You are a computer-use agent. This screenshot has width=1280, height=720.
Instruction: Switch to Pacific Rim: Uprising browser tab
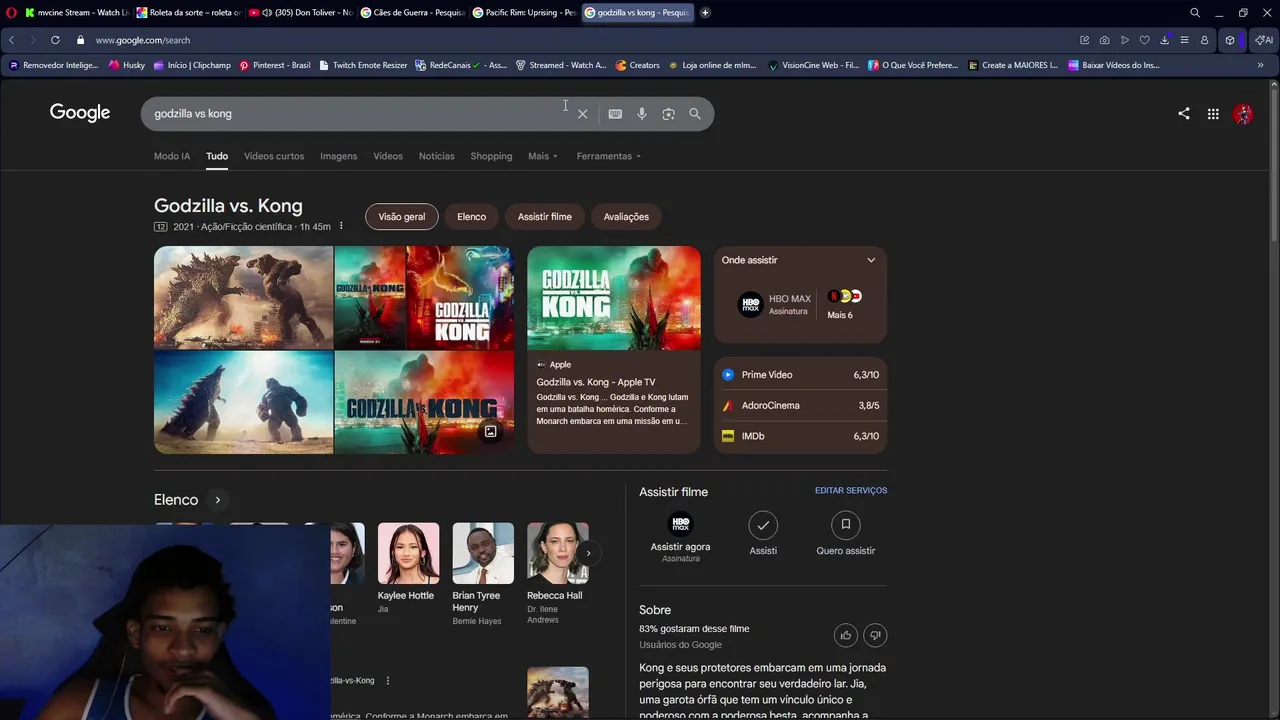pos(523,13)
